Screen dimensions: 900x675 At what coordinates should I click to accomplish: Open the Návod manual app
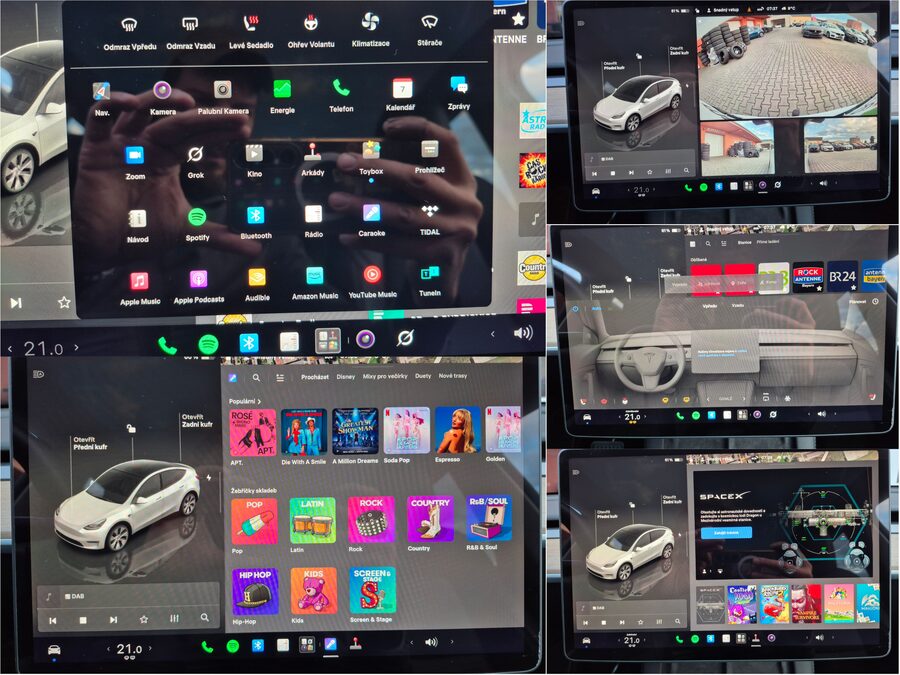137,218
